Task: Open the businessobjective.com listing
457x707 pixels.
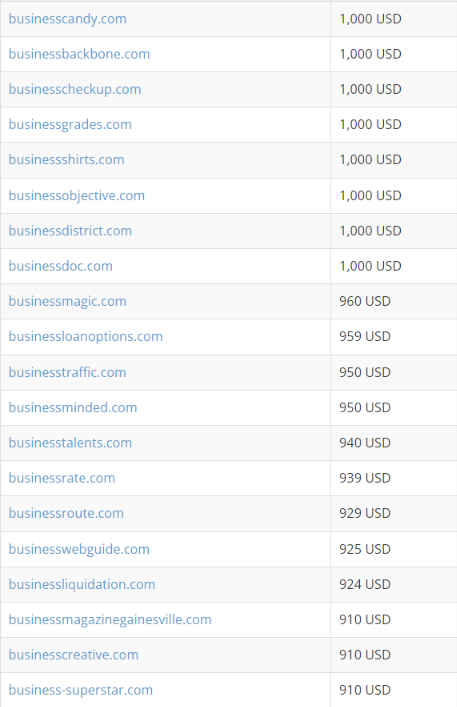Action: point(76,196)
